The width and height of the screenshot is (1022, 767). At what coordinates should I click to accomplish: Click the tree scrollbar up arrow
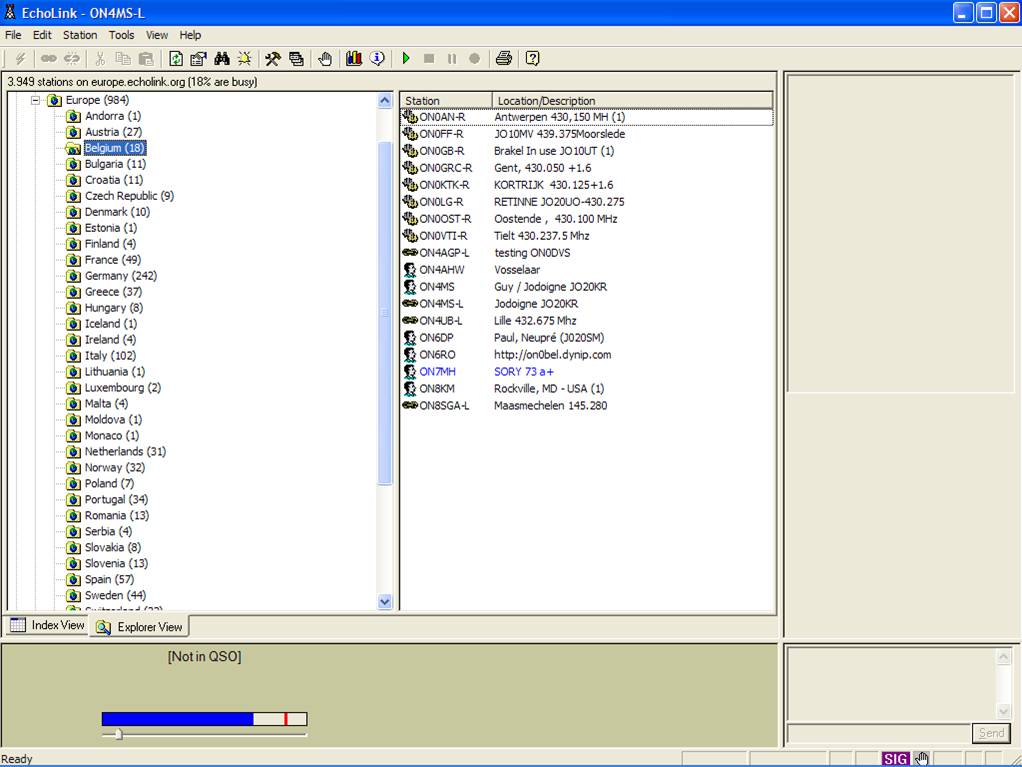pyautogui.click(x=385, y=100)
